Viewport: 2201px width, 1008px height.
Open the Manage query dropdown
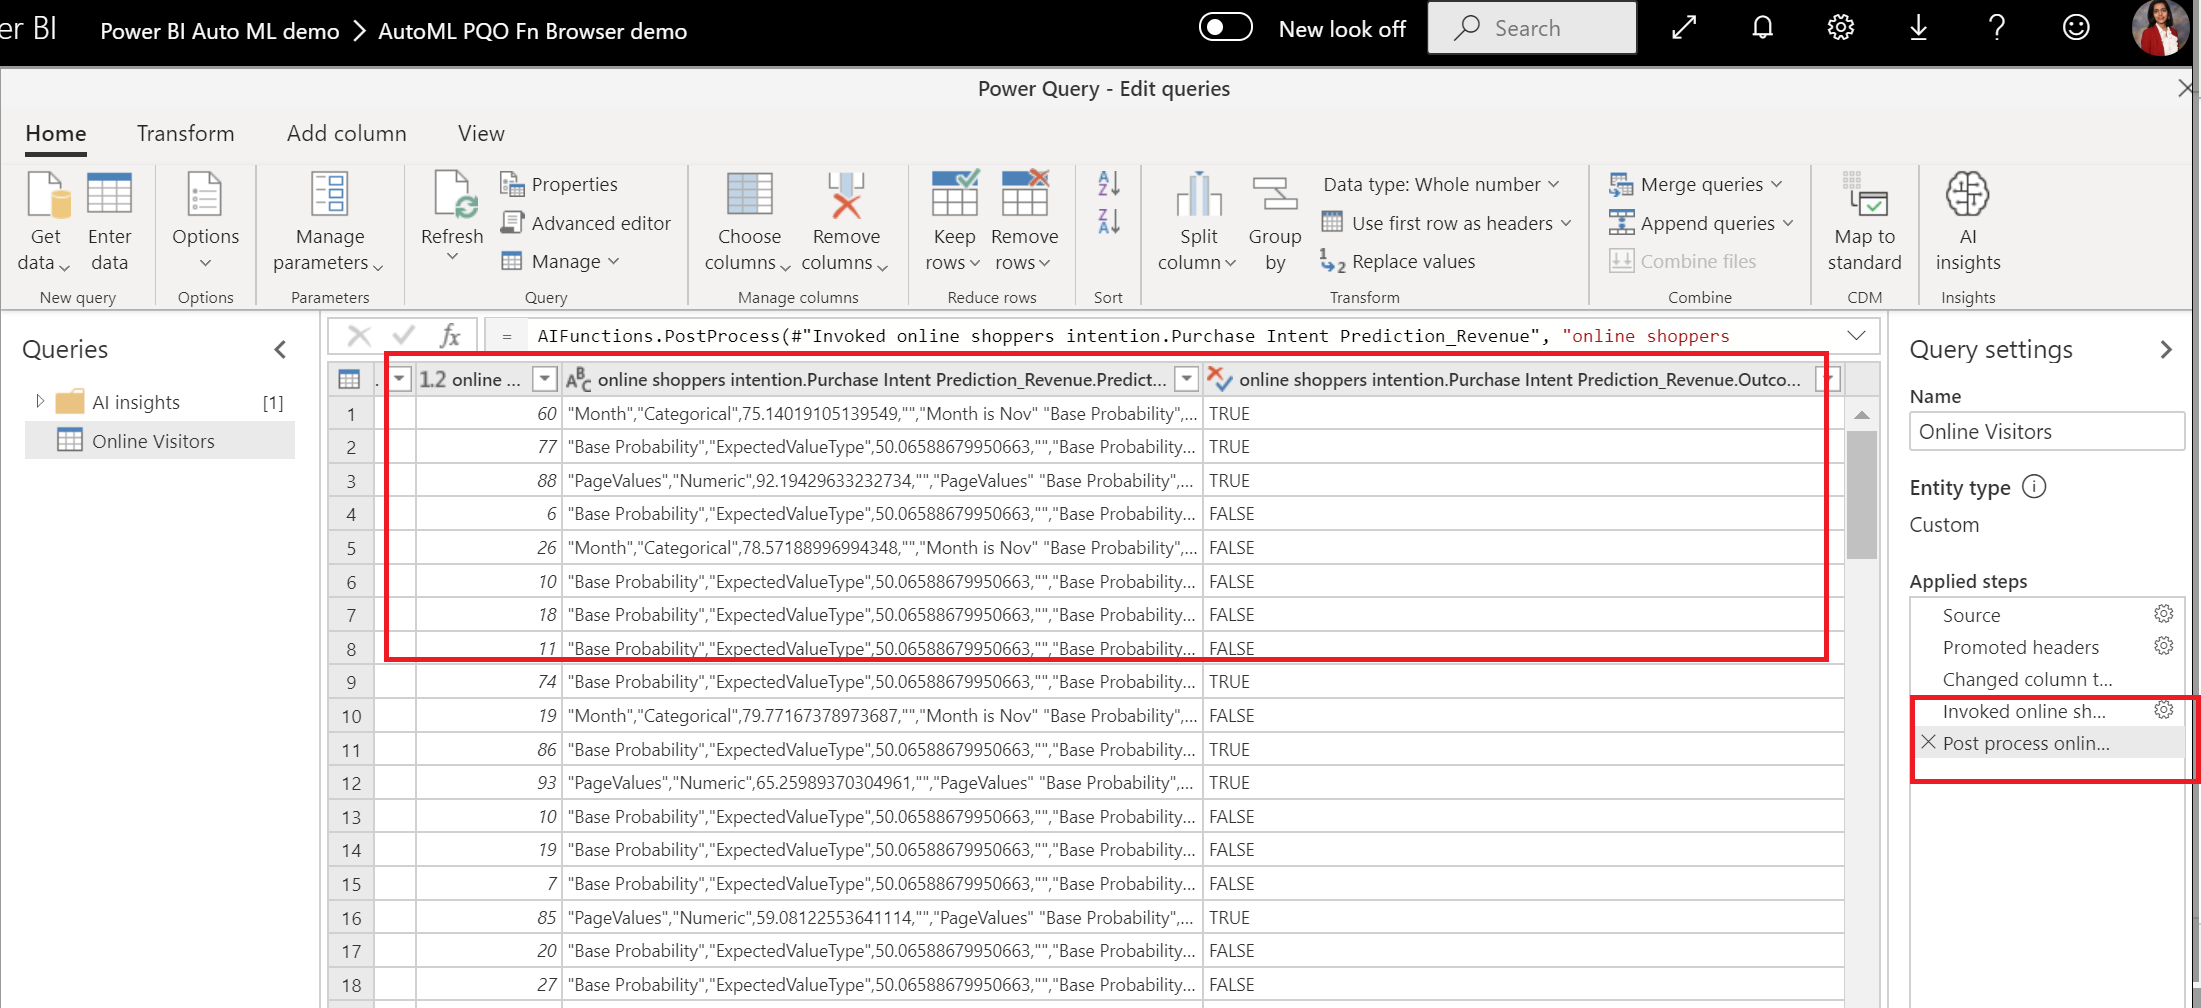(560, 261)
